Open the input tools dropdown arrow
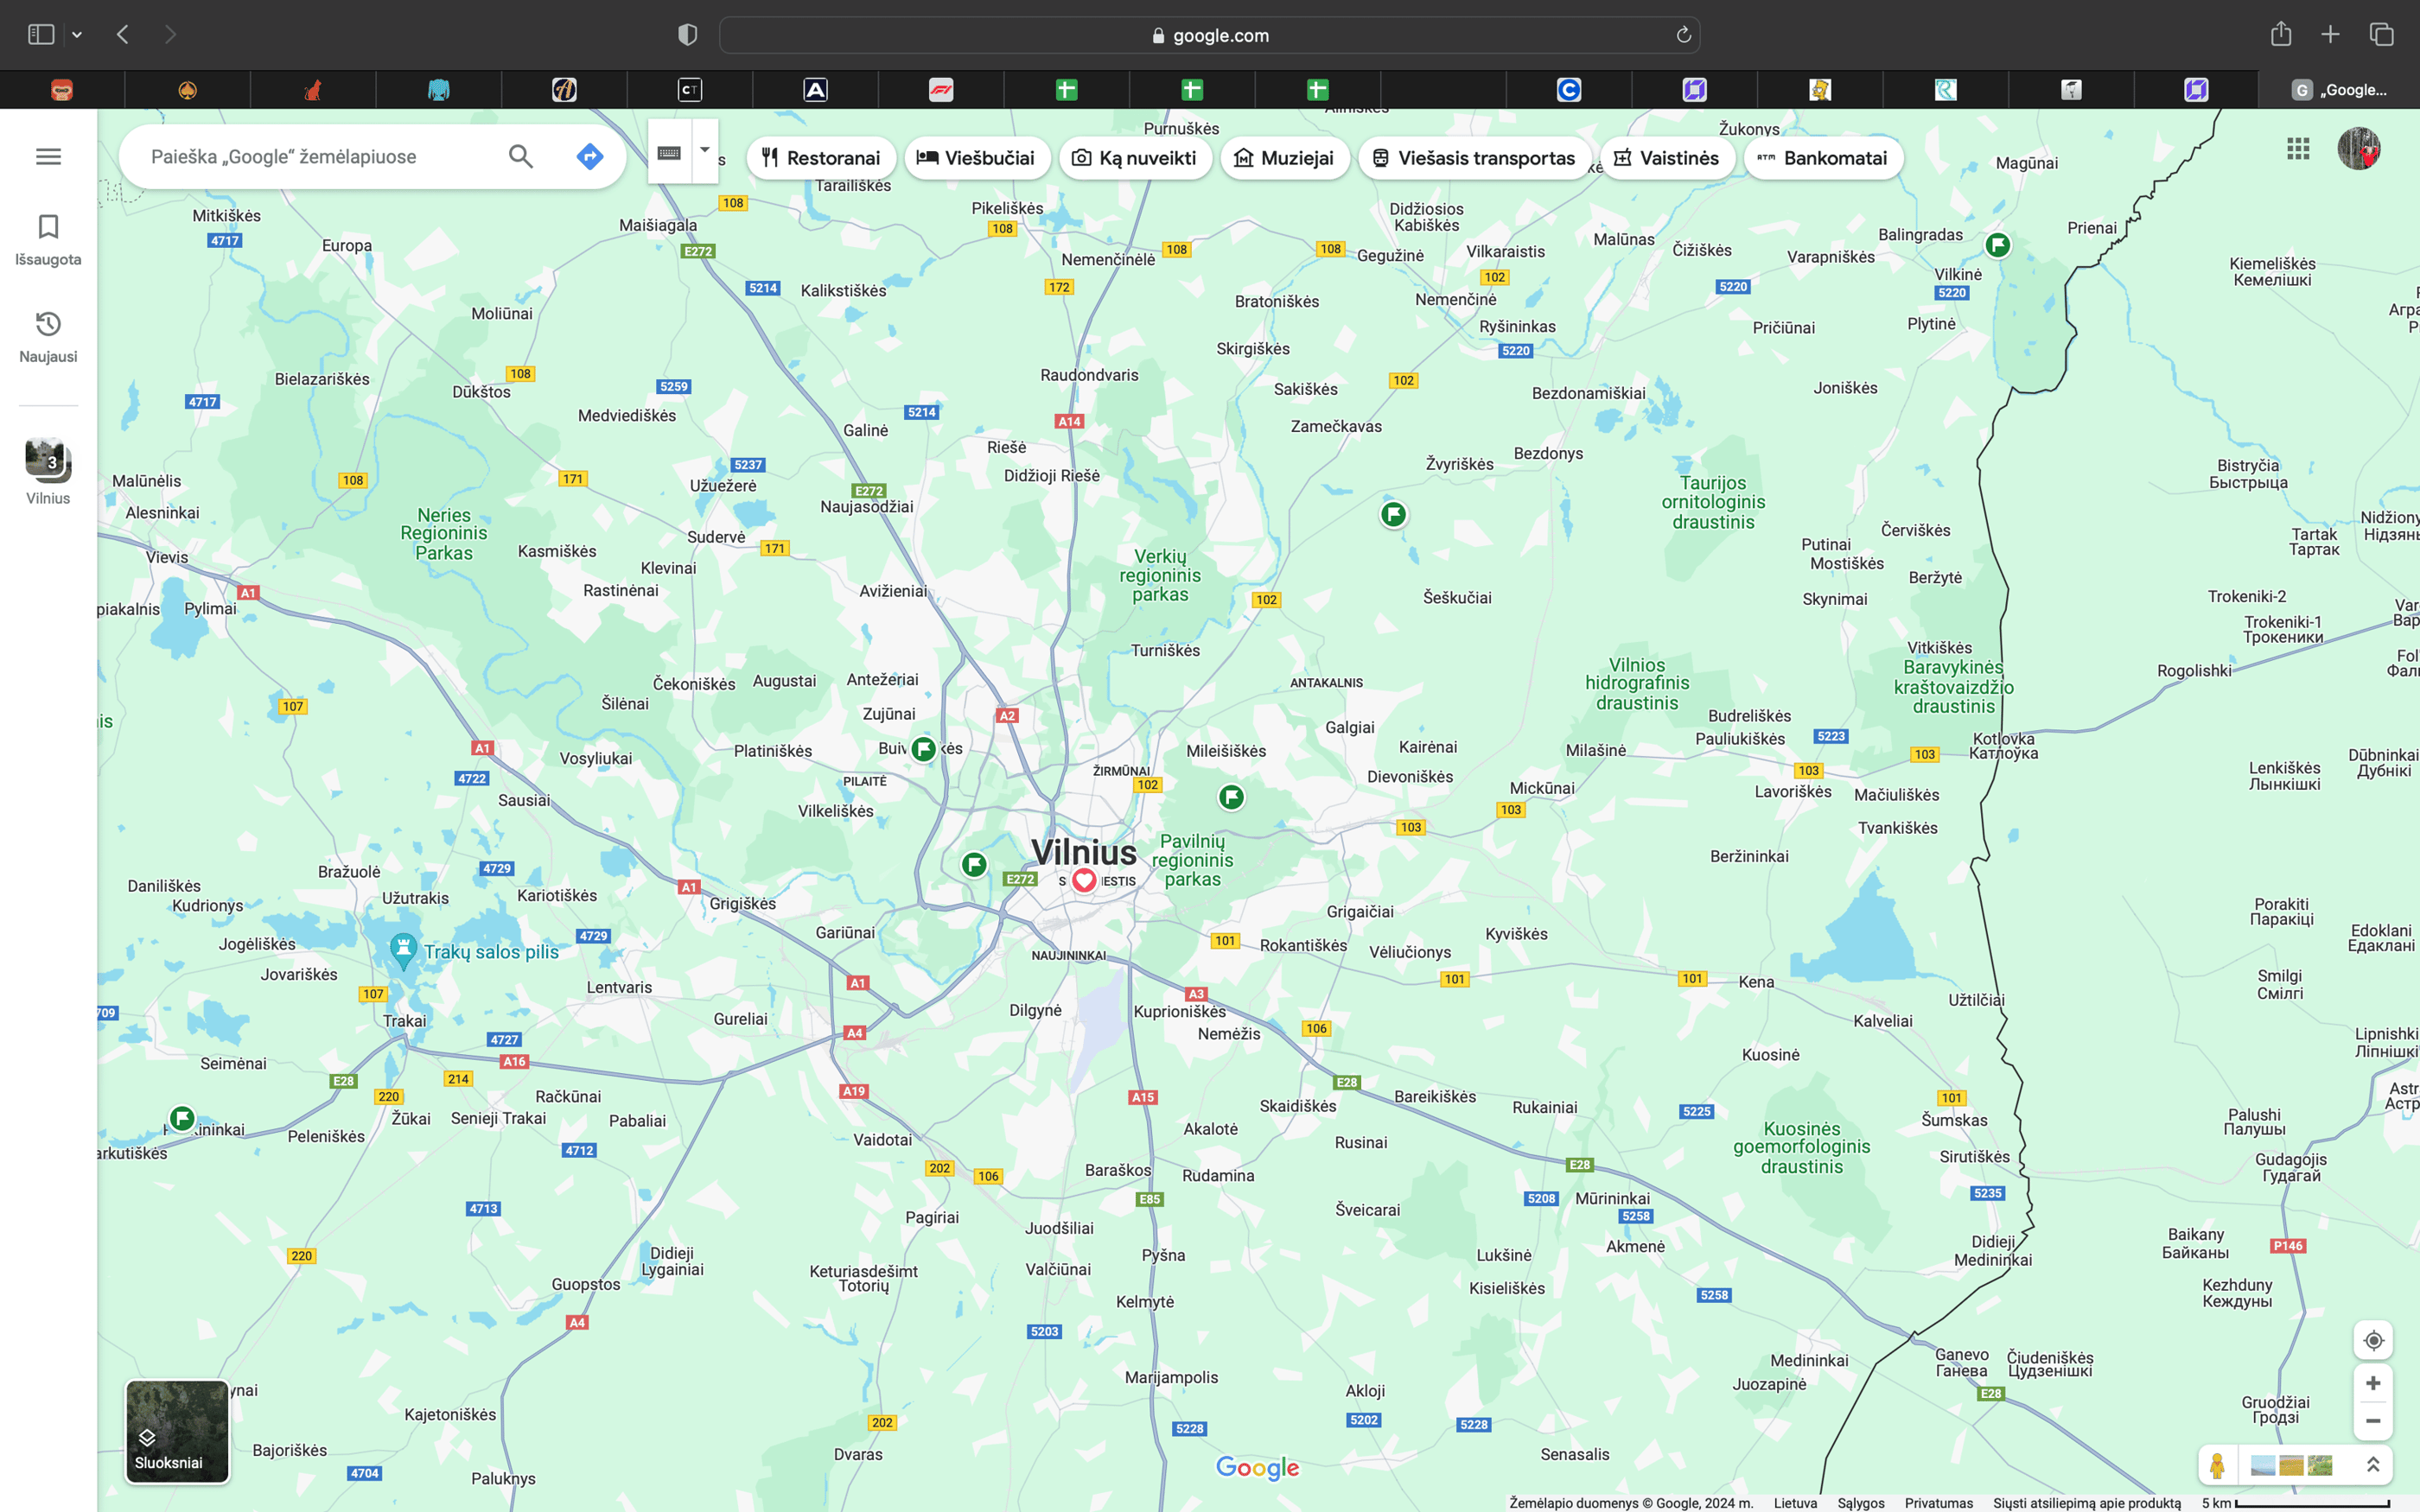This screenshot has width=2420, height=1512. 705,151
